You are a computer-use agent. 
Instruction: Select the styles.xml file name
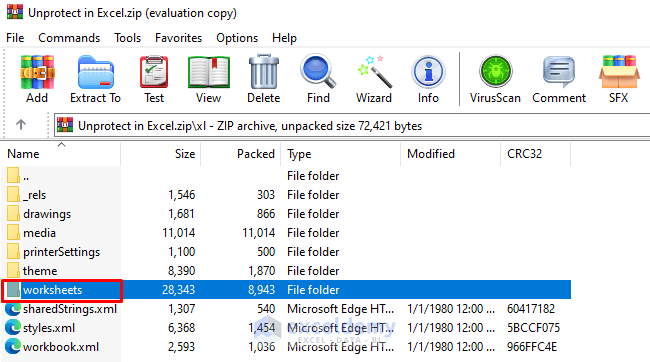tap(49, 328)
